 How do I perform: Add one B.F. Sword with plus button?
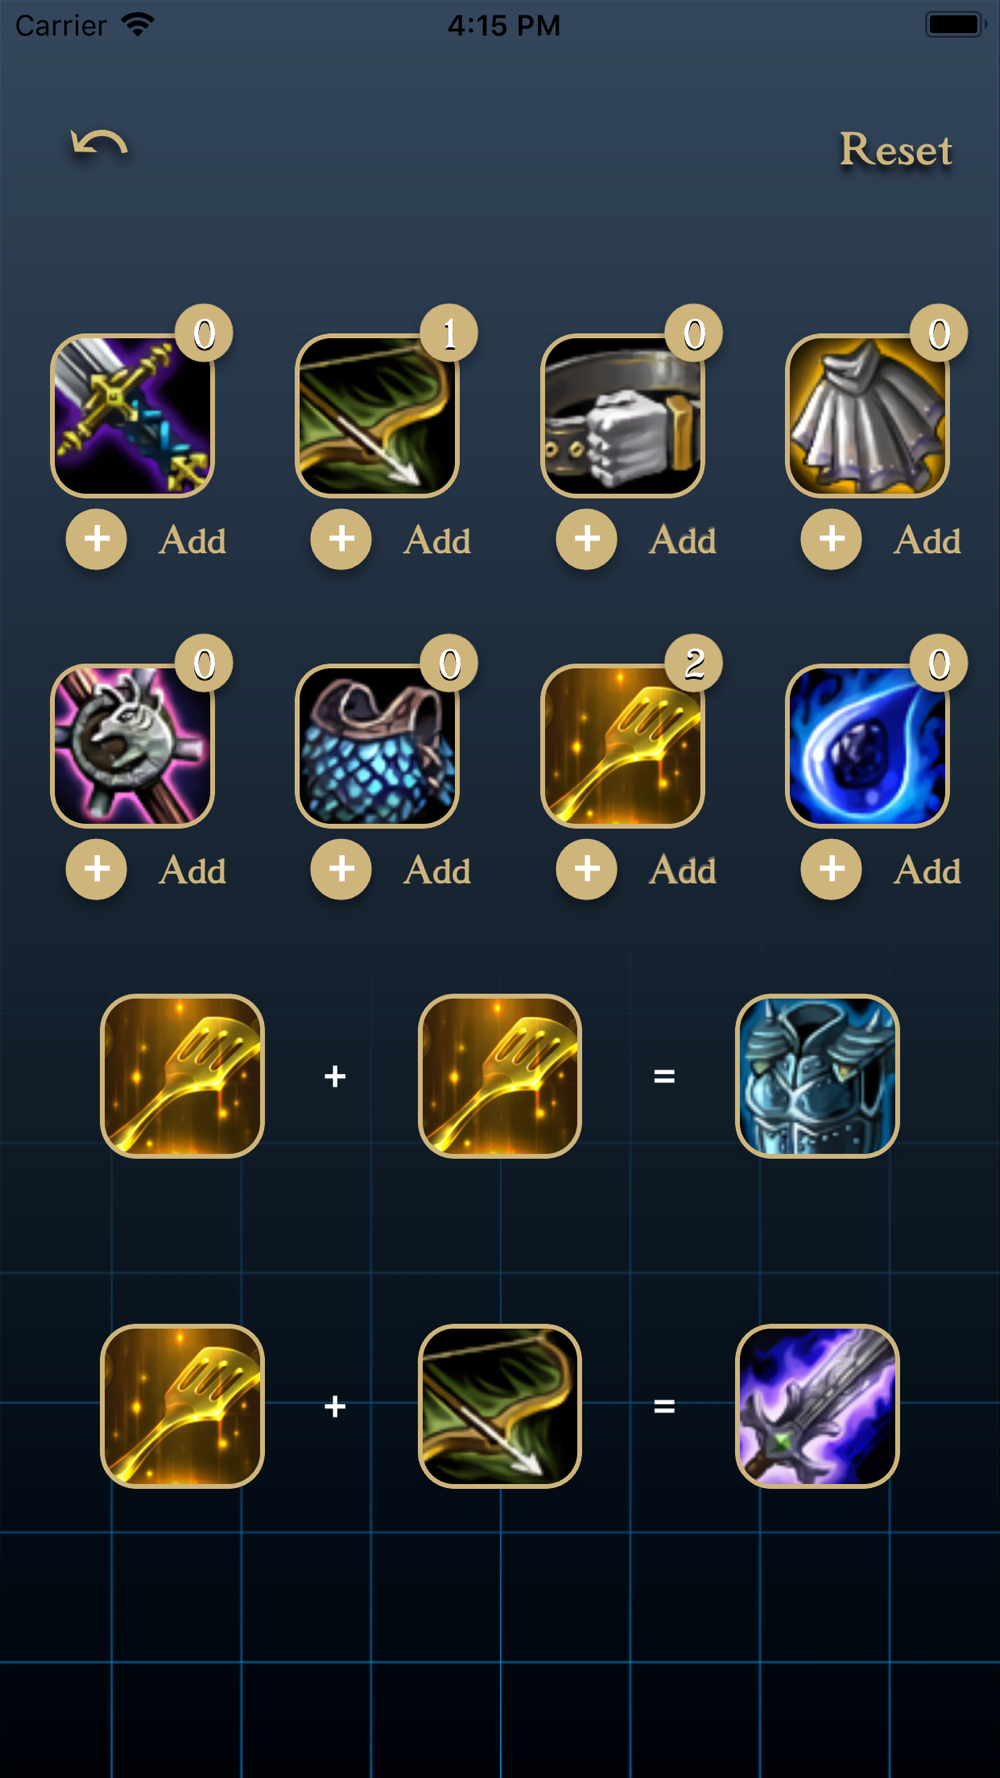tap(97, 539)
